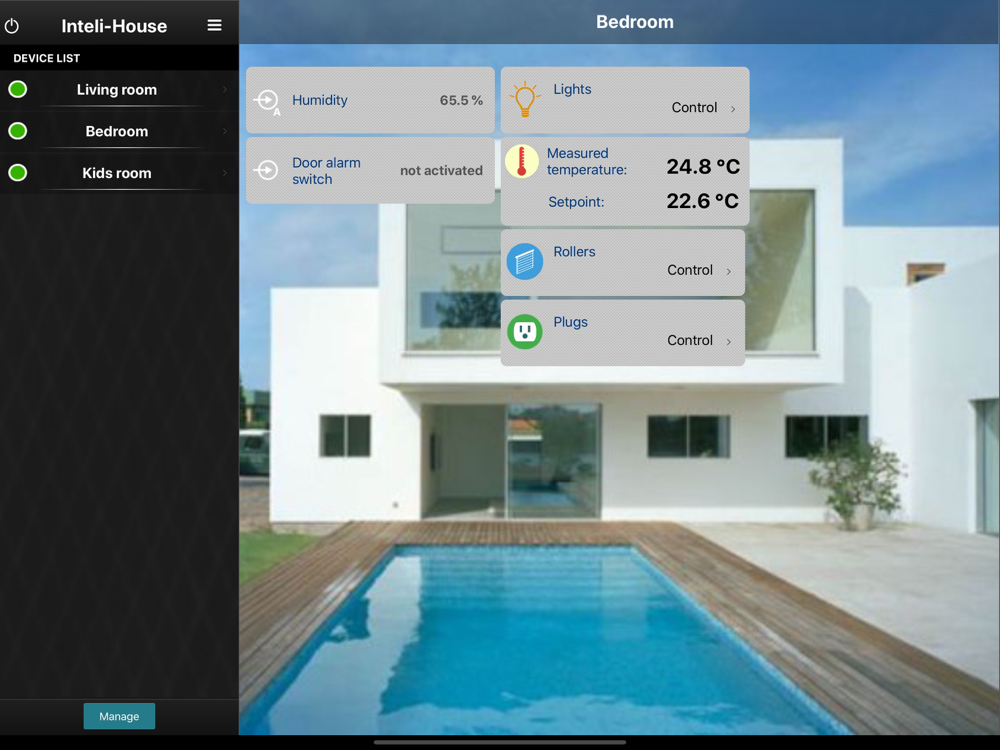Select the blue Rollers blinds icon
1000x750 pixels.
(x=524, y=261)
